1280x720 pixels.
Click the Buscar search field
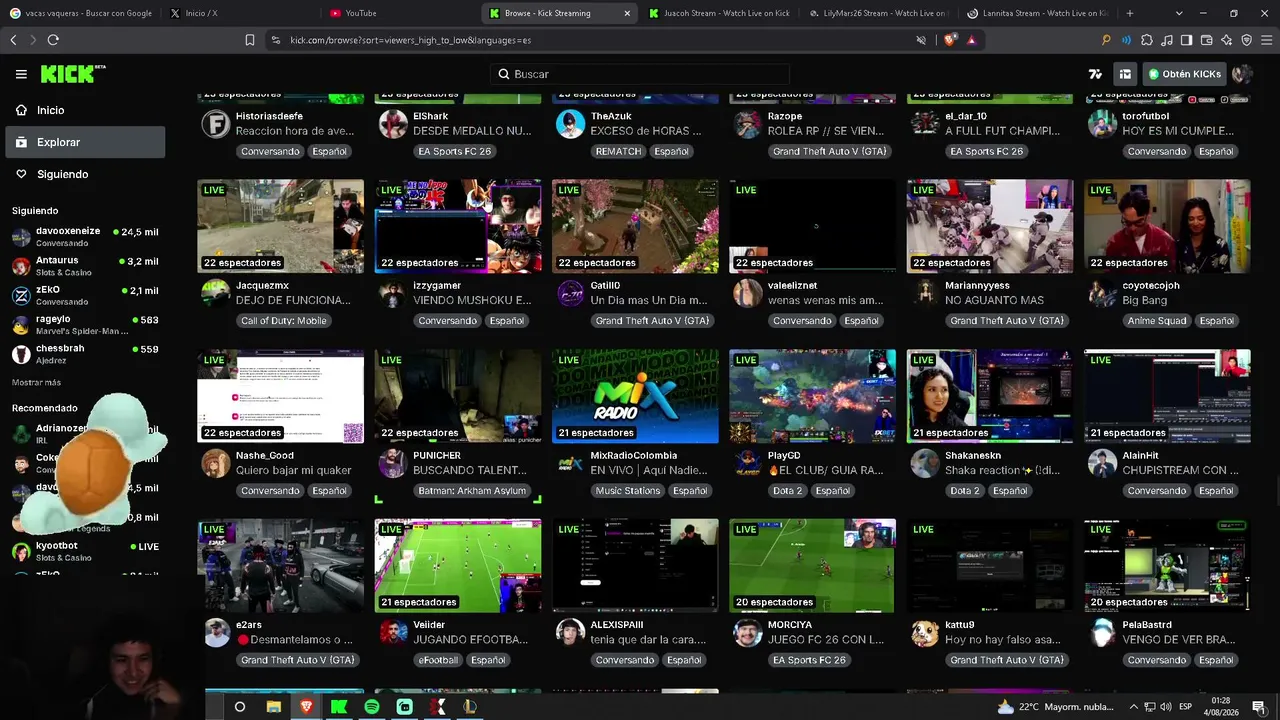640,74
